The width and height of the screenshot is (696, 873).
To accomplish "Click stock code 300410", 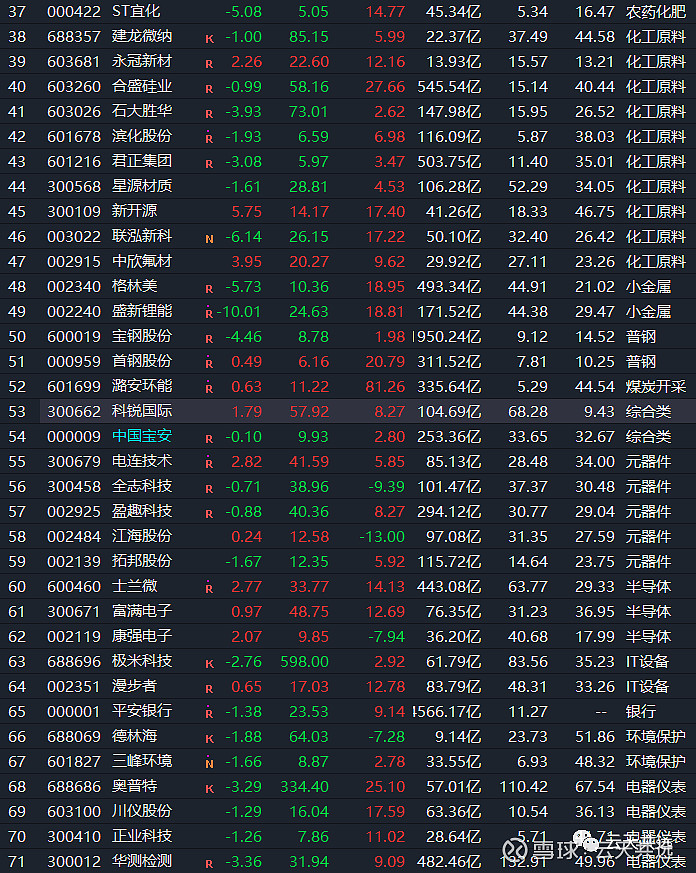I will point(74,837).
